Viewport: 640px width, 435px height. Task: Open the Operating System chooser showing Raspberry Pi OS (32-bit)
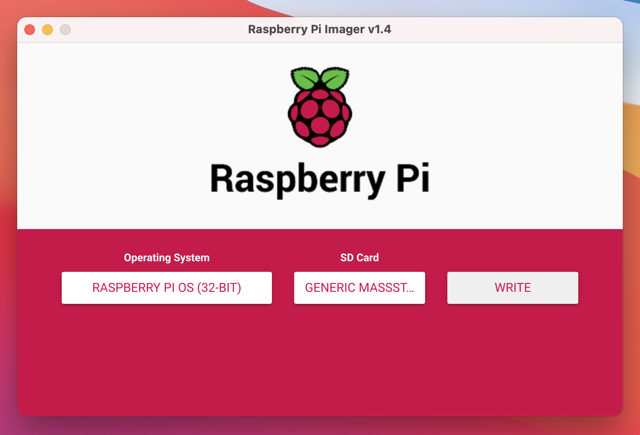167,288
